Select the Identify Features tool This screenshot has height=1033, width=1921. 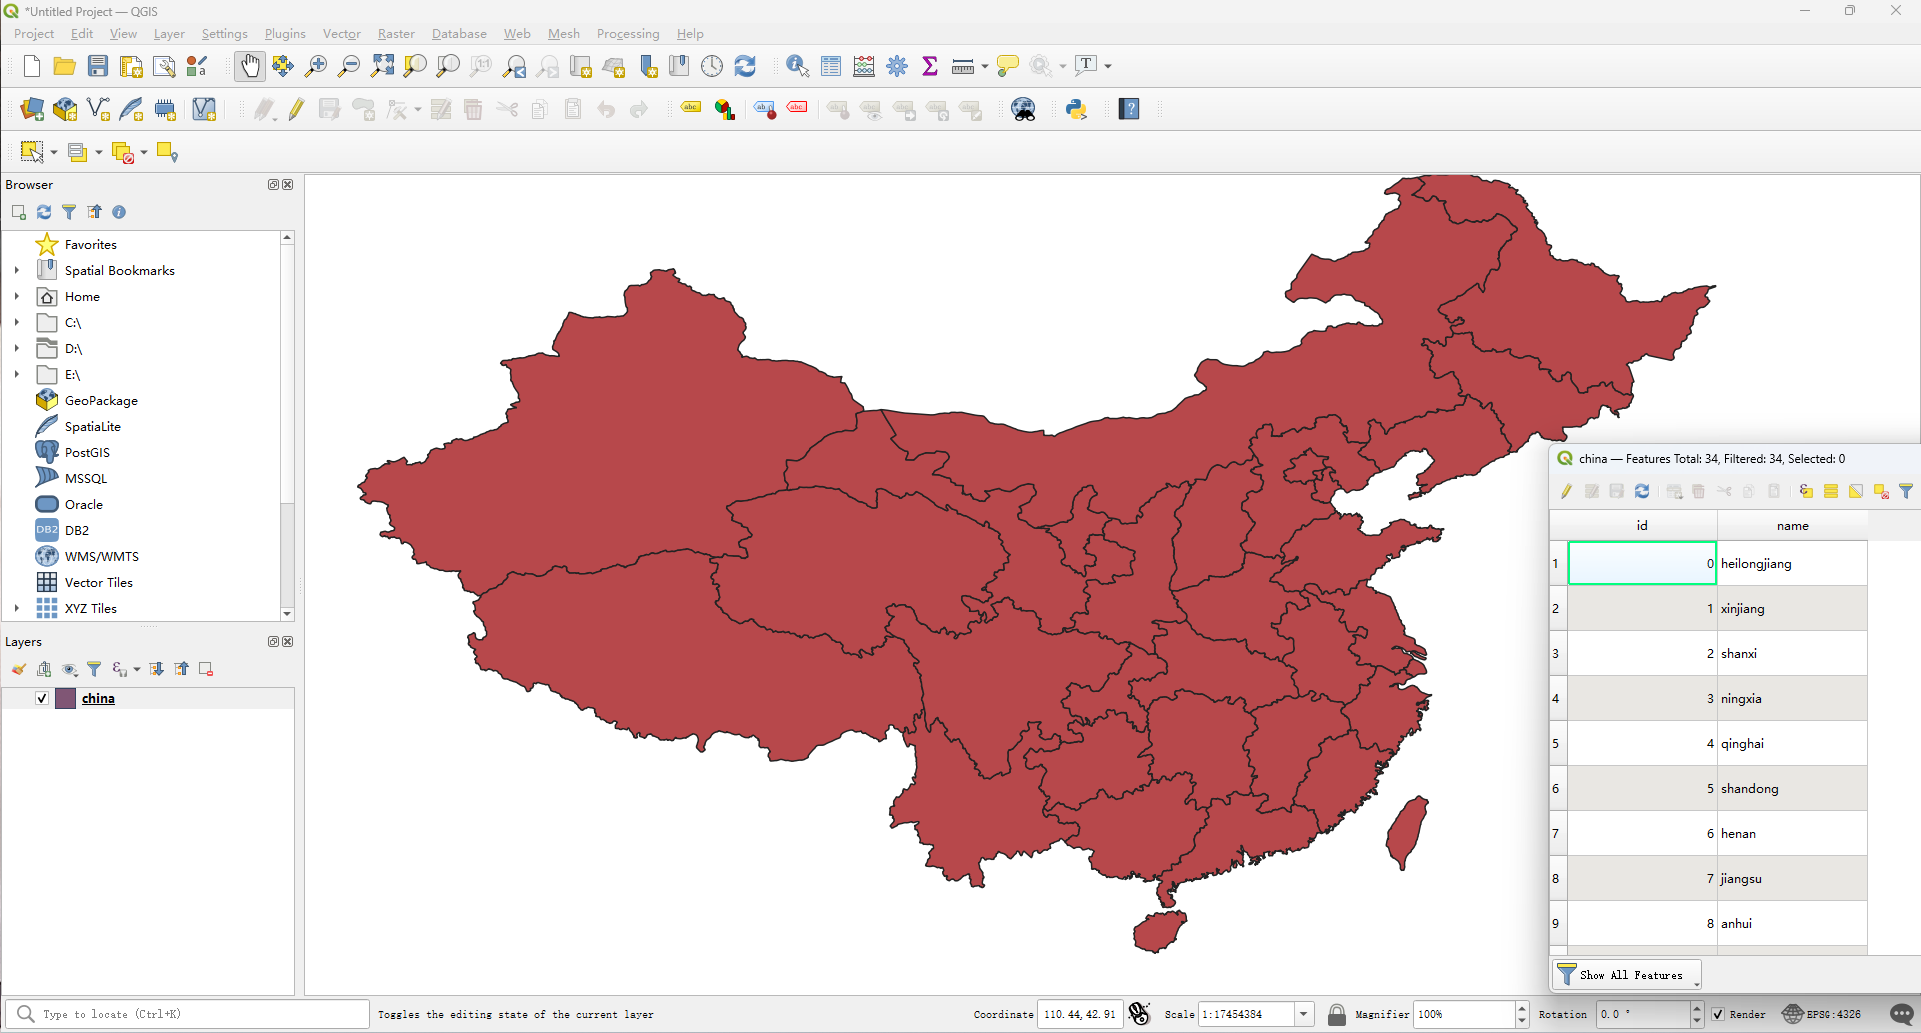pyautogui.click(x=798, y=66)
